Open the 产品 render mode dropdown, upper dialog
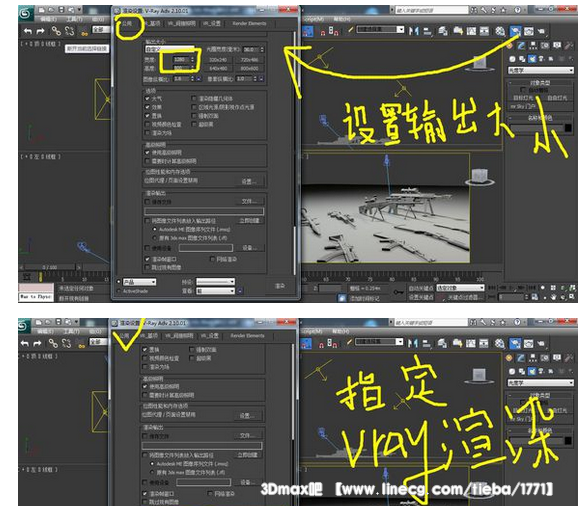582x506 pixels. (x=139, y=282)
